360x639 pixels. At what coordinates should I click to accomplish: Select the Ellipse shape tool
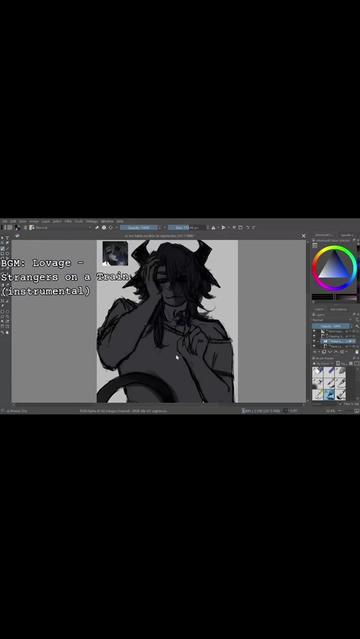[7, 253]
